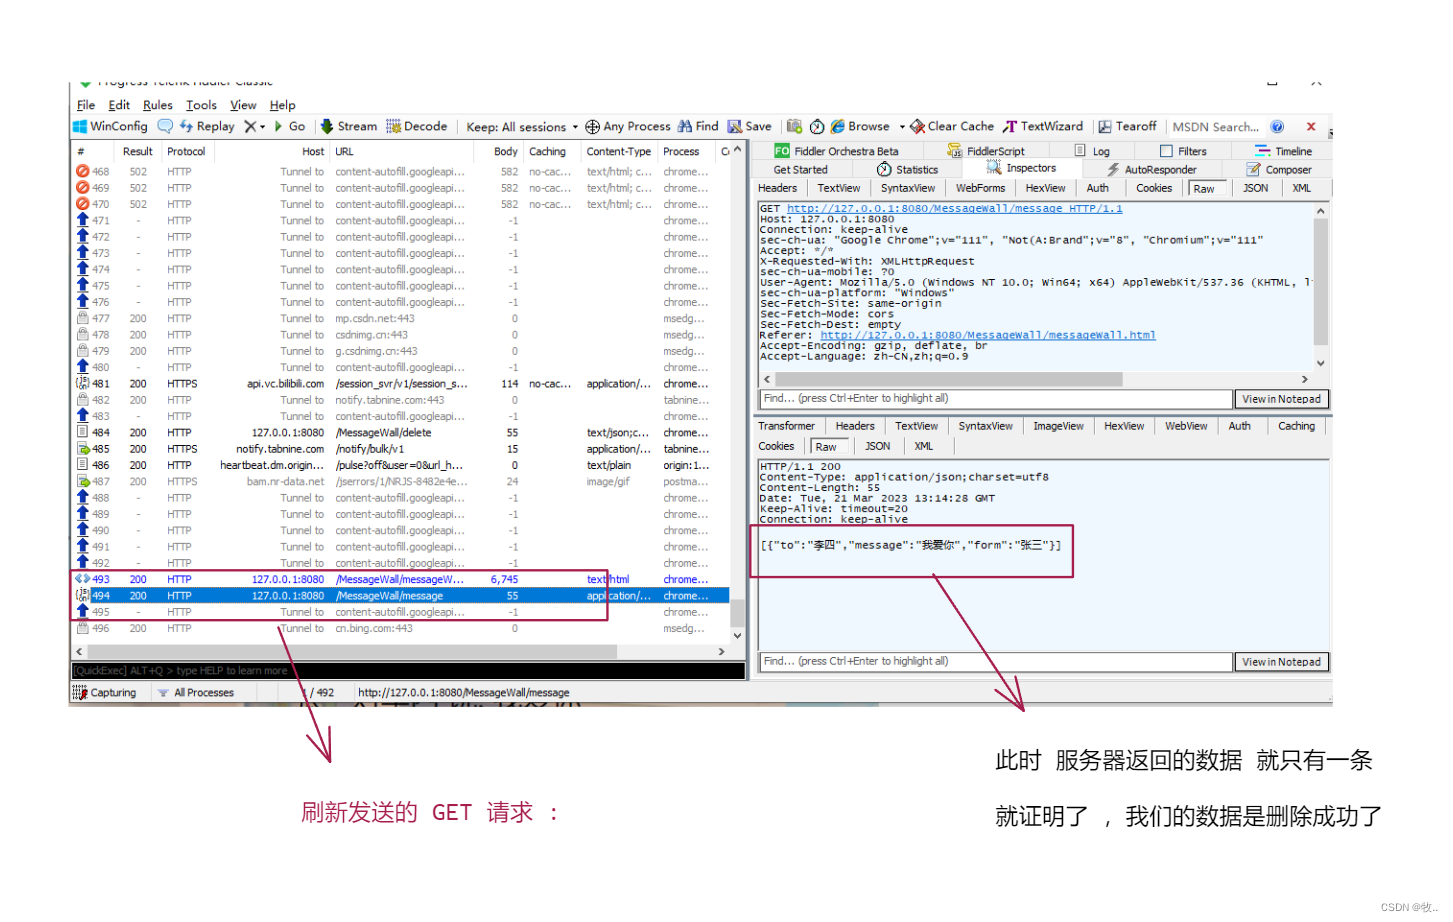Open the TextWizard tool

point(1043,127)
